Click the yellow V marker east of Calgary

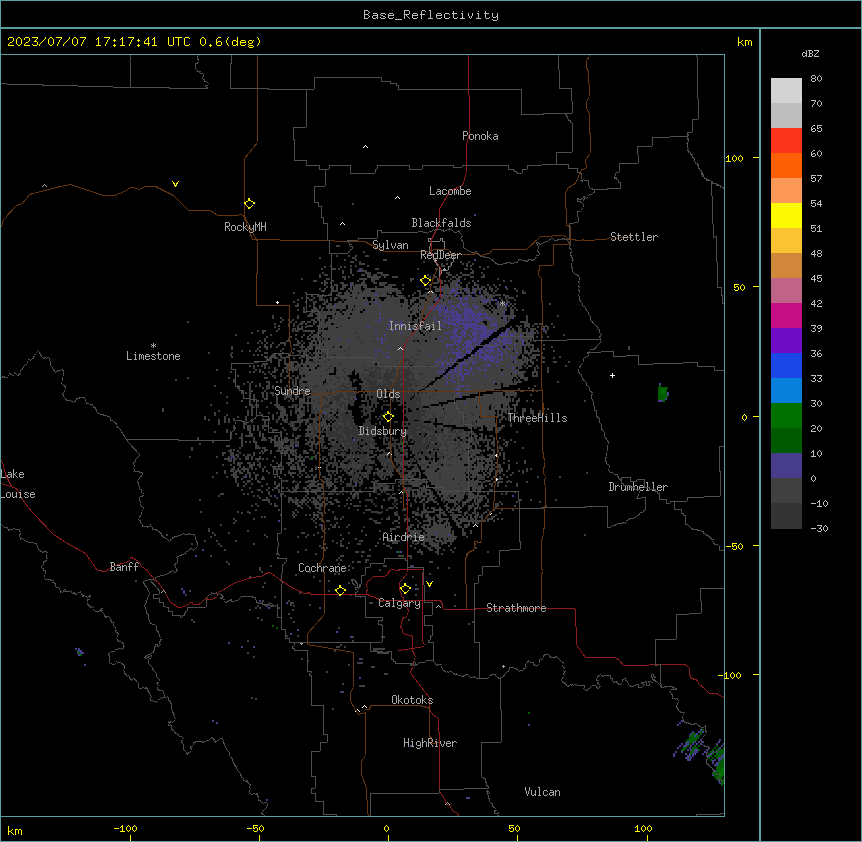[429, 584]
